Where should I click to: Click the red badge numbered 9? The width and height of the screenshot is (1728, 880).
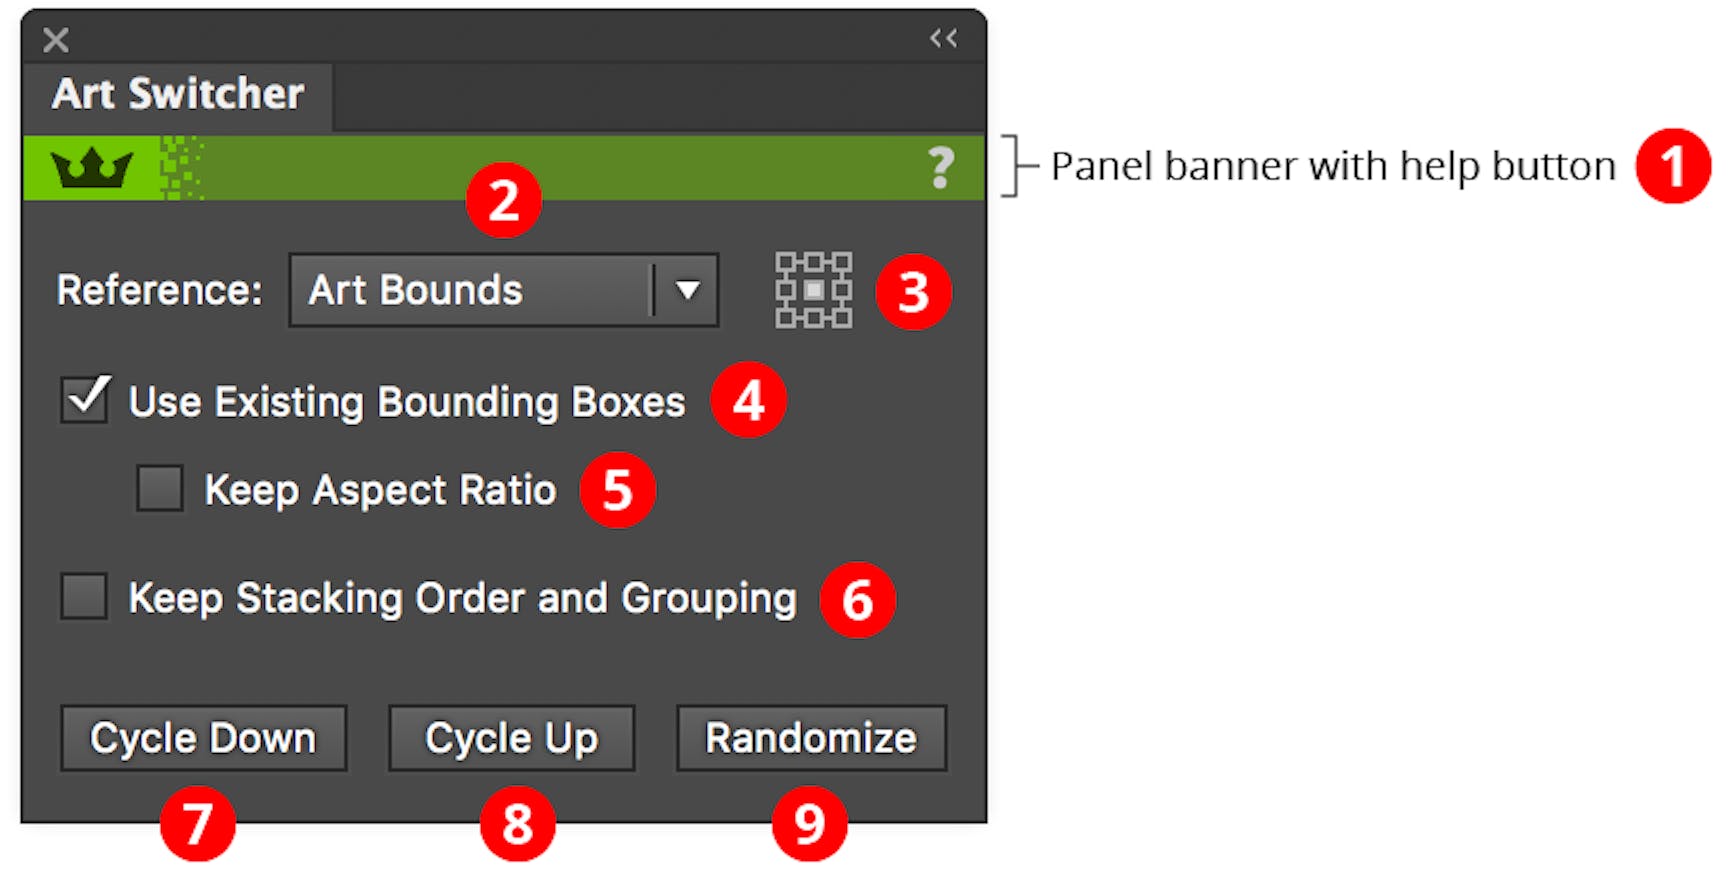[x=812, y=823]
